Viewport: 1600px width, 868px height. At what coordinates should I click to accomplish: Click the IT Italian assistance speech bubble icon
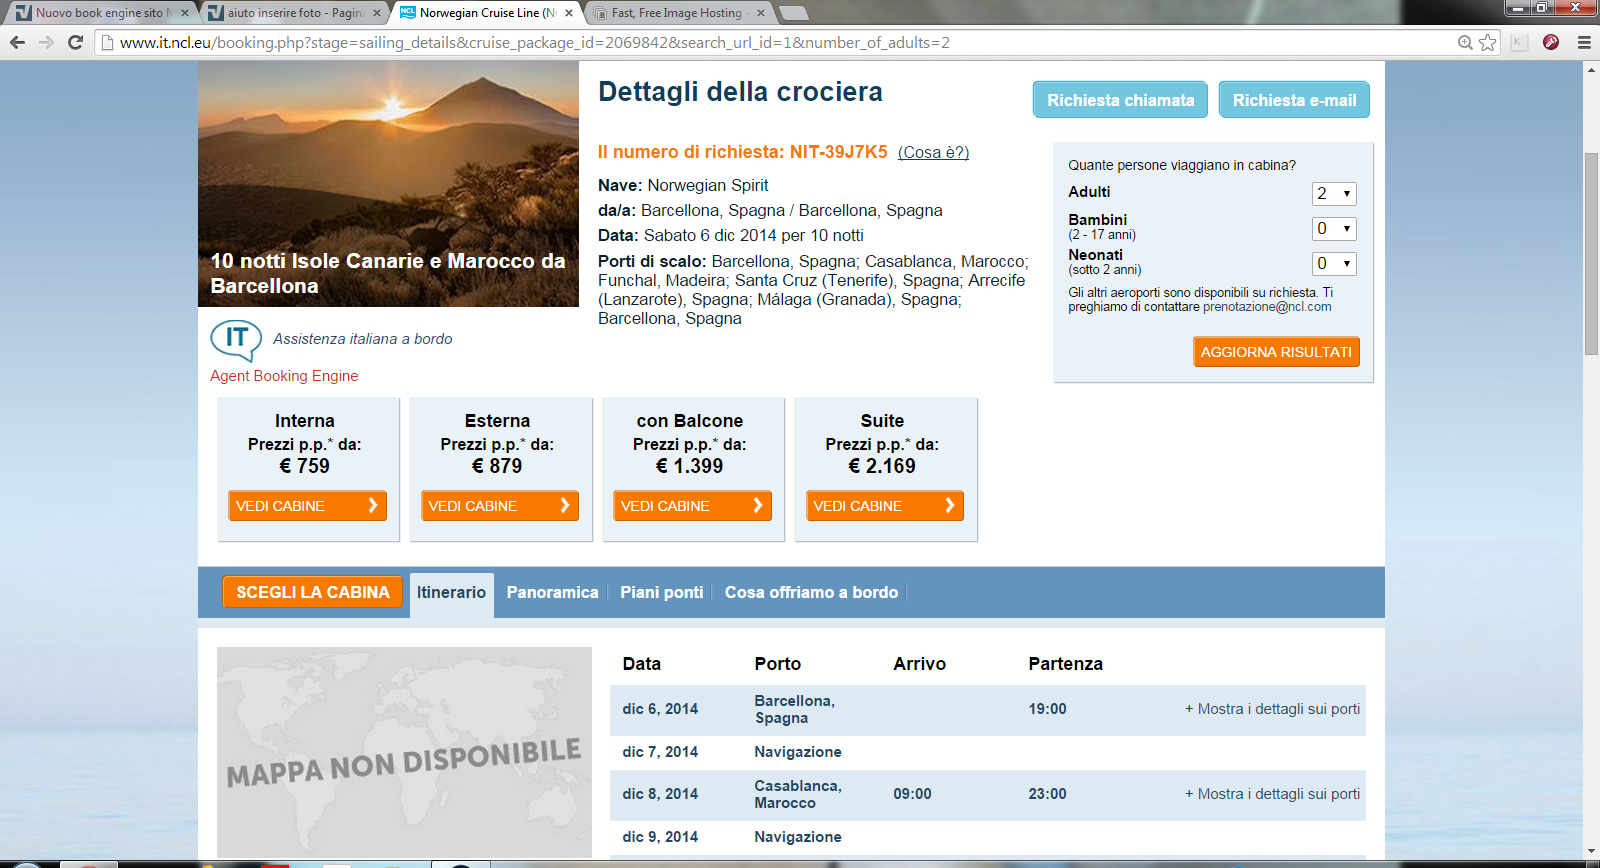coord(236,340)
